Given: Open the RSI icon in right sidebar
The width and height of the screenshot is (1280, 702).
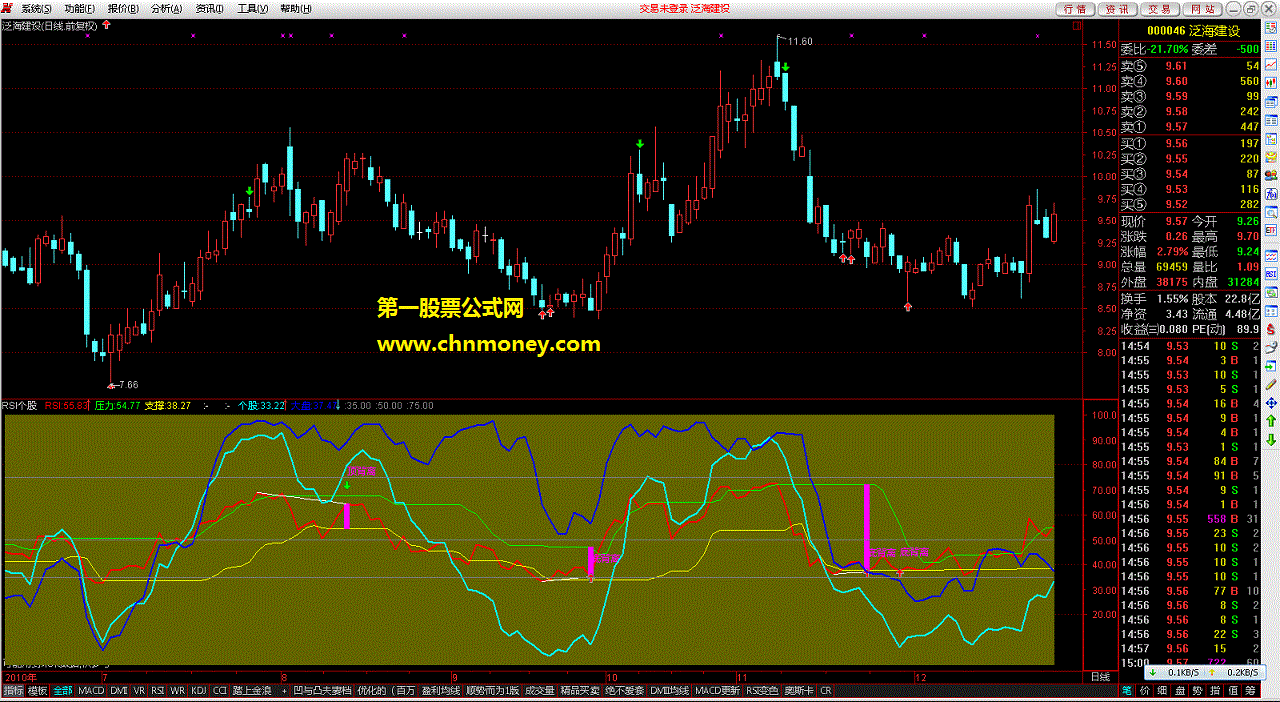Looking at the screenshot, I should click(1270, 274).
